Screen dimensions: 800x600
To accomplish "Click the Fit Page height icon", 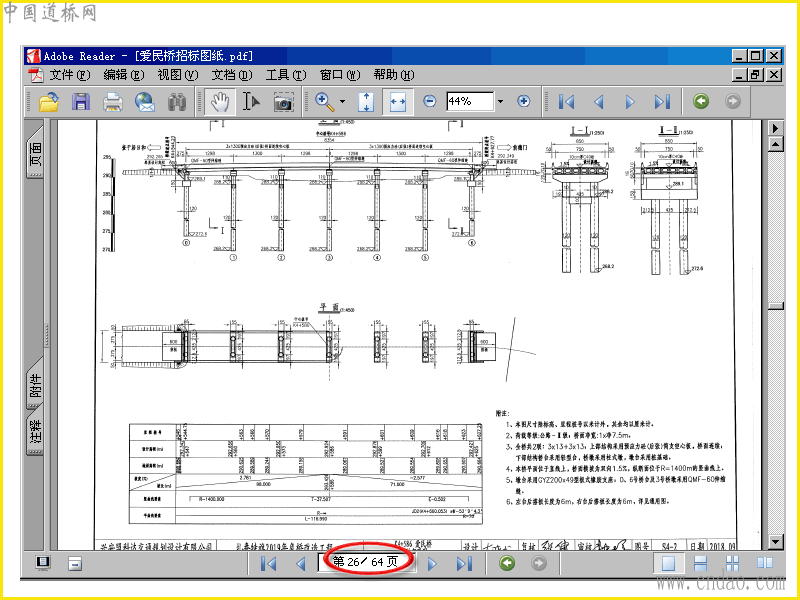I will [366, 102].
